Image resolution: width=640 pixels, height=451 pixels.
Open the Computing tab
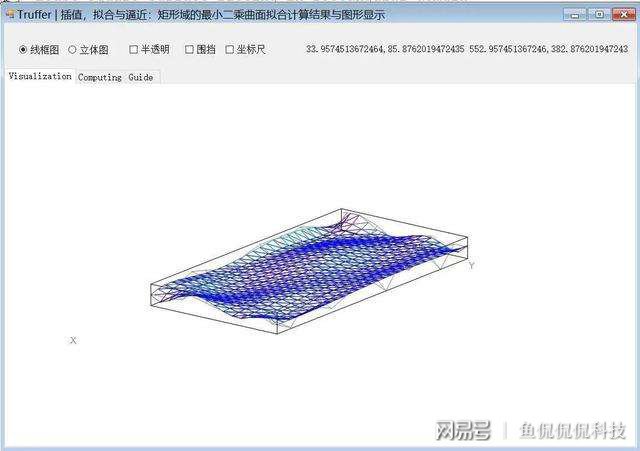[100, 77]
